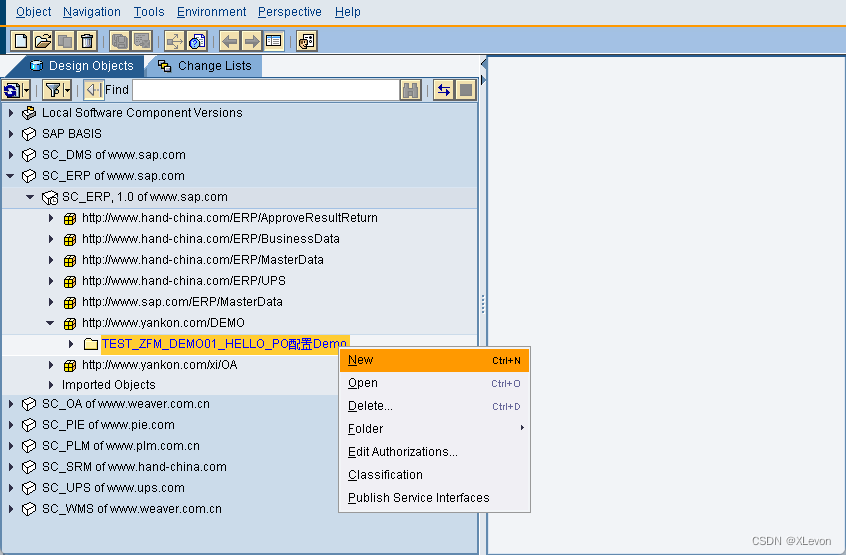Open the Tools menu
846x555 pixels.
tap(149, 12)
